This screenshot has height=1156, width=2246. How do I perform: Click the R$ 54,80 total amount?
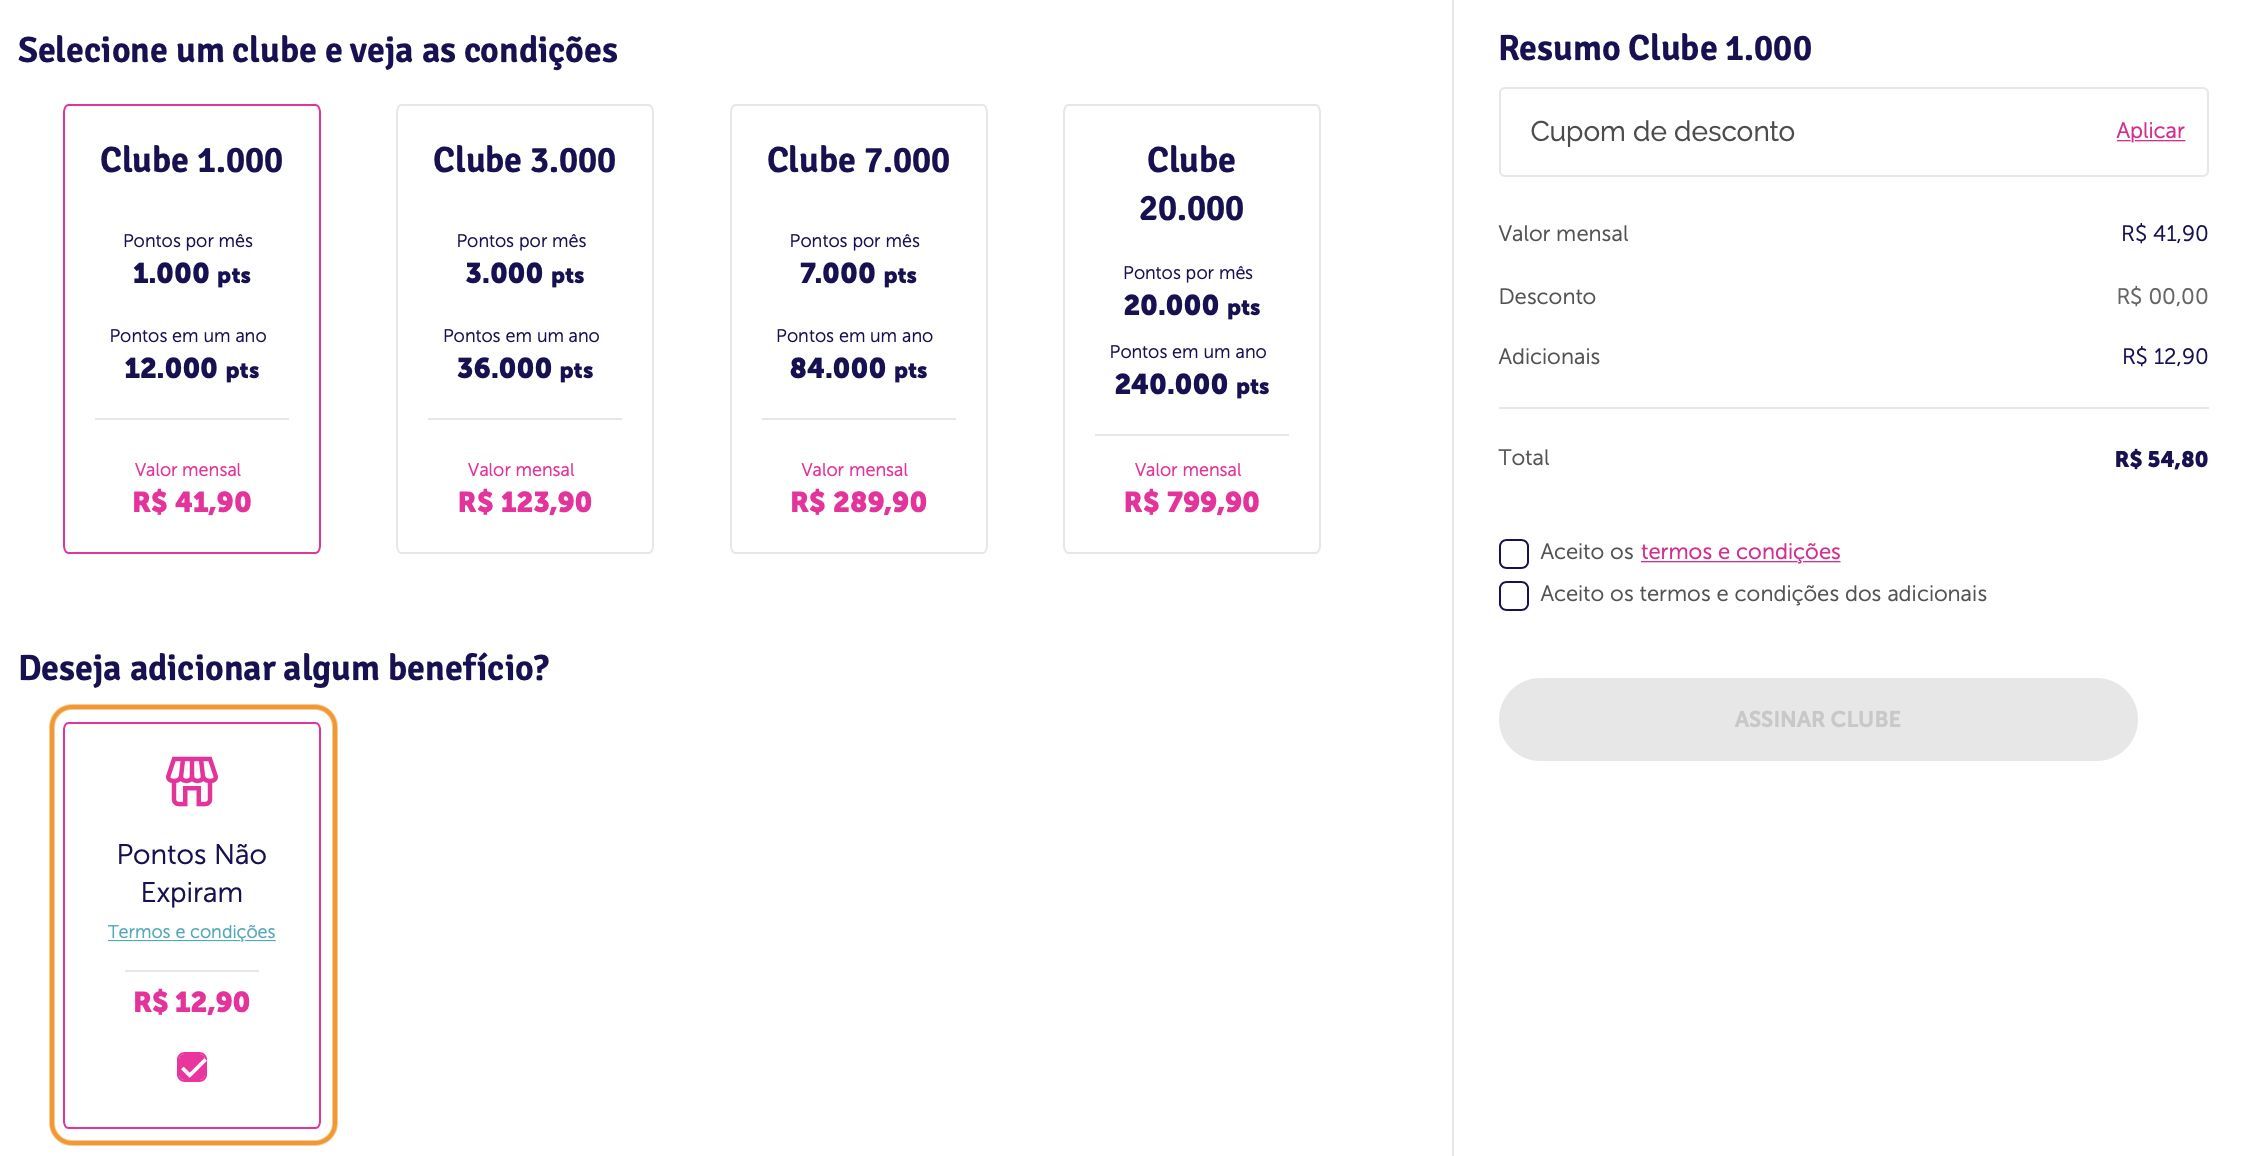pos(2161,459)
